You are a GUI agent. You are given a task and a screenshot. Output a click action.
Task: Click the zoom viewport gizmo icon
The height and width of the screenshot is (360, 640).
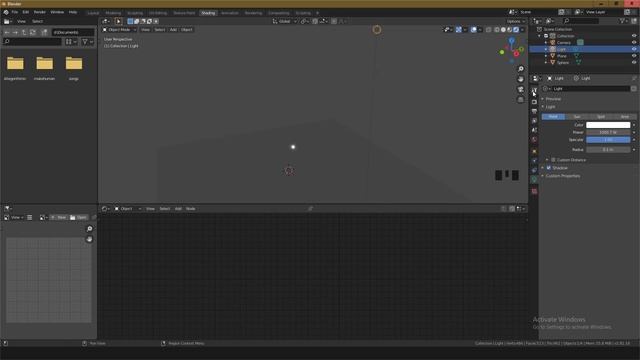coord(521,69)
